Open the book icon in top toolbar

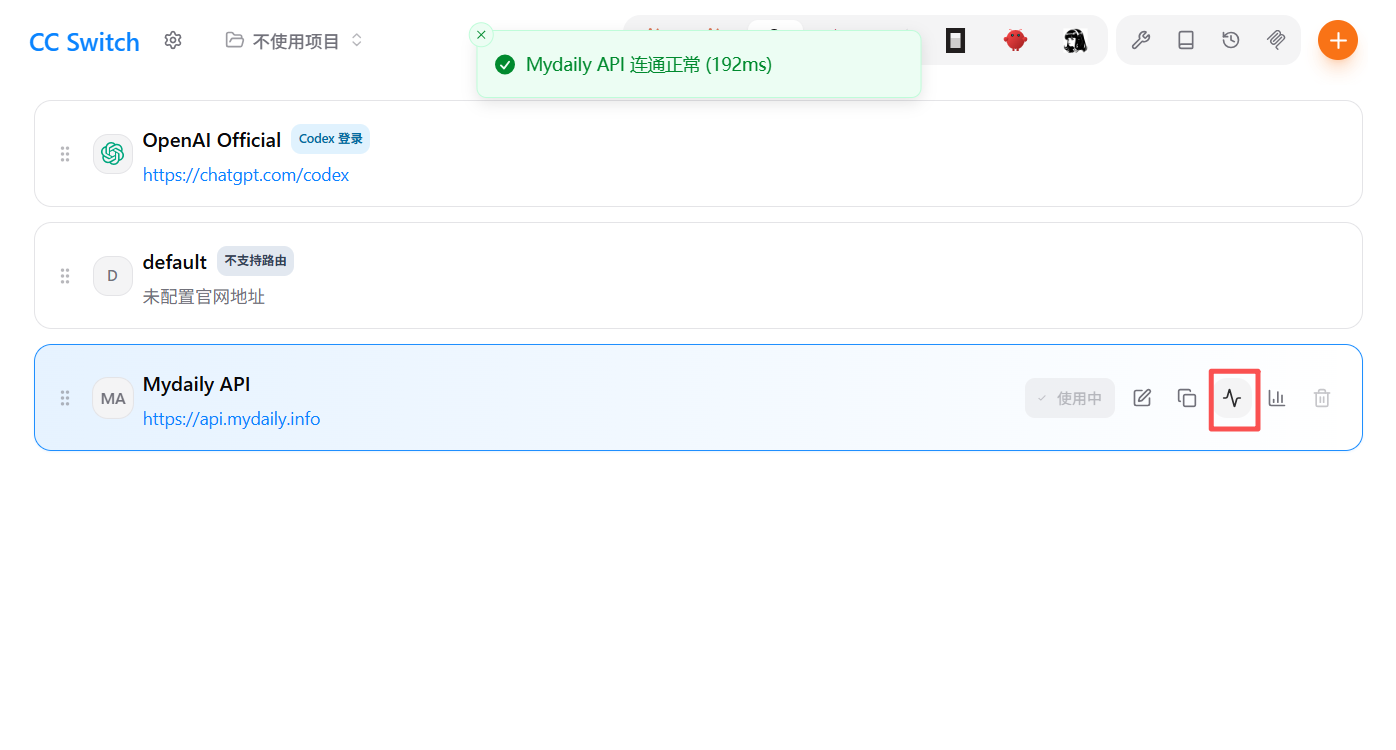(x=1186, y=40)
